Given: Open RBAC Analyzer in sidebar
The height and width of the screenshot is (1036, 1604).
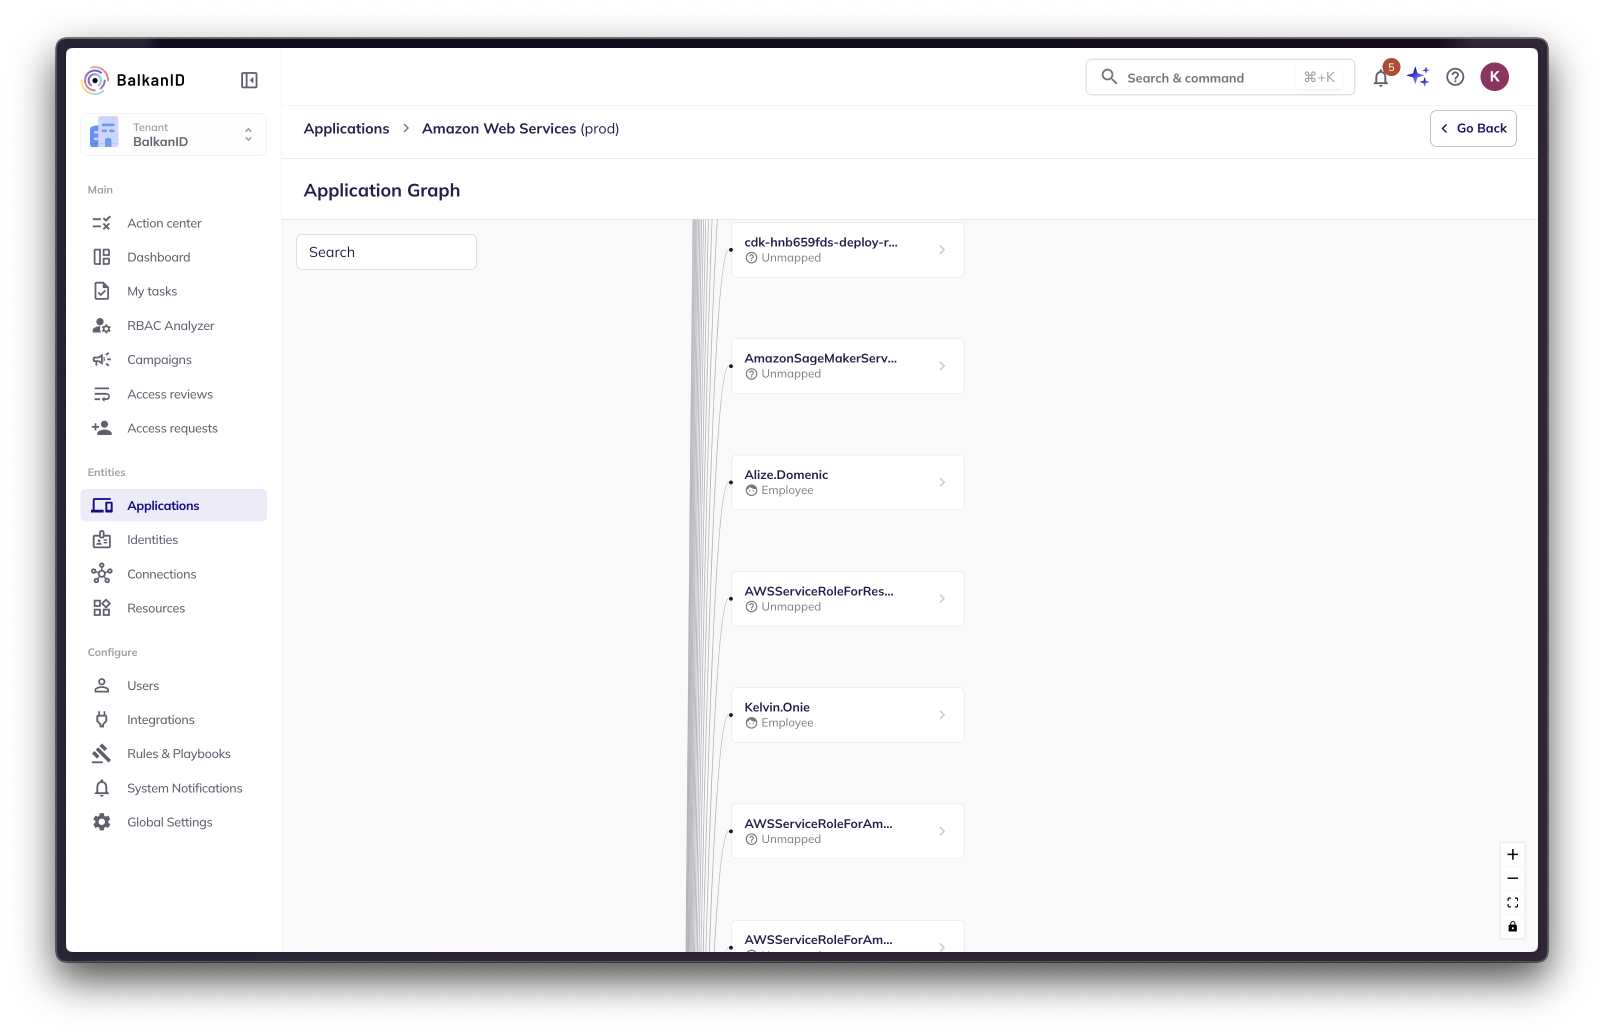Looking at the screenshot, I should point(170,326).
